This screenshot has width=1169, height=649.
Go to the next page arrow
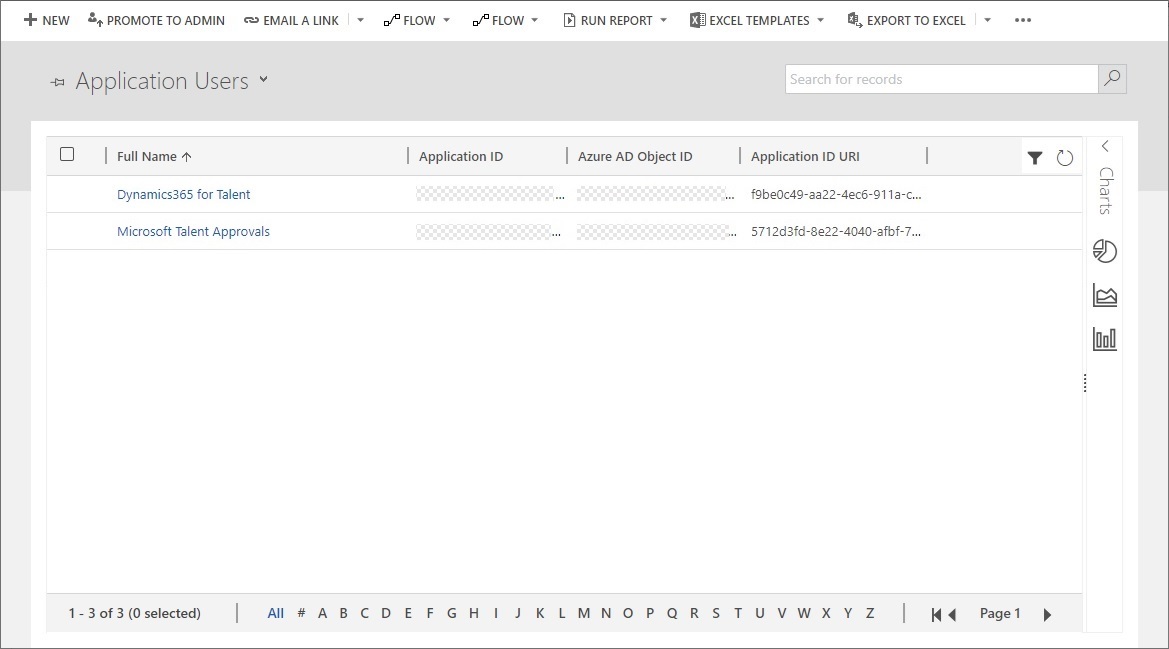pos(1047,615)
